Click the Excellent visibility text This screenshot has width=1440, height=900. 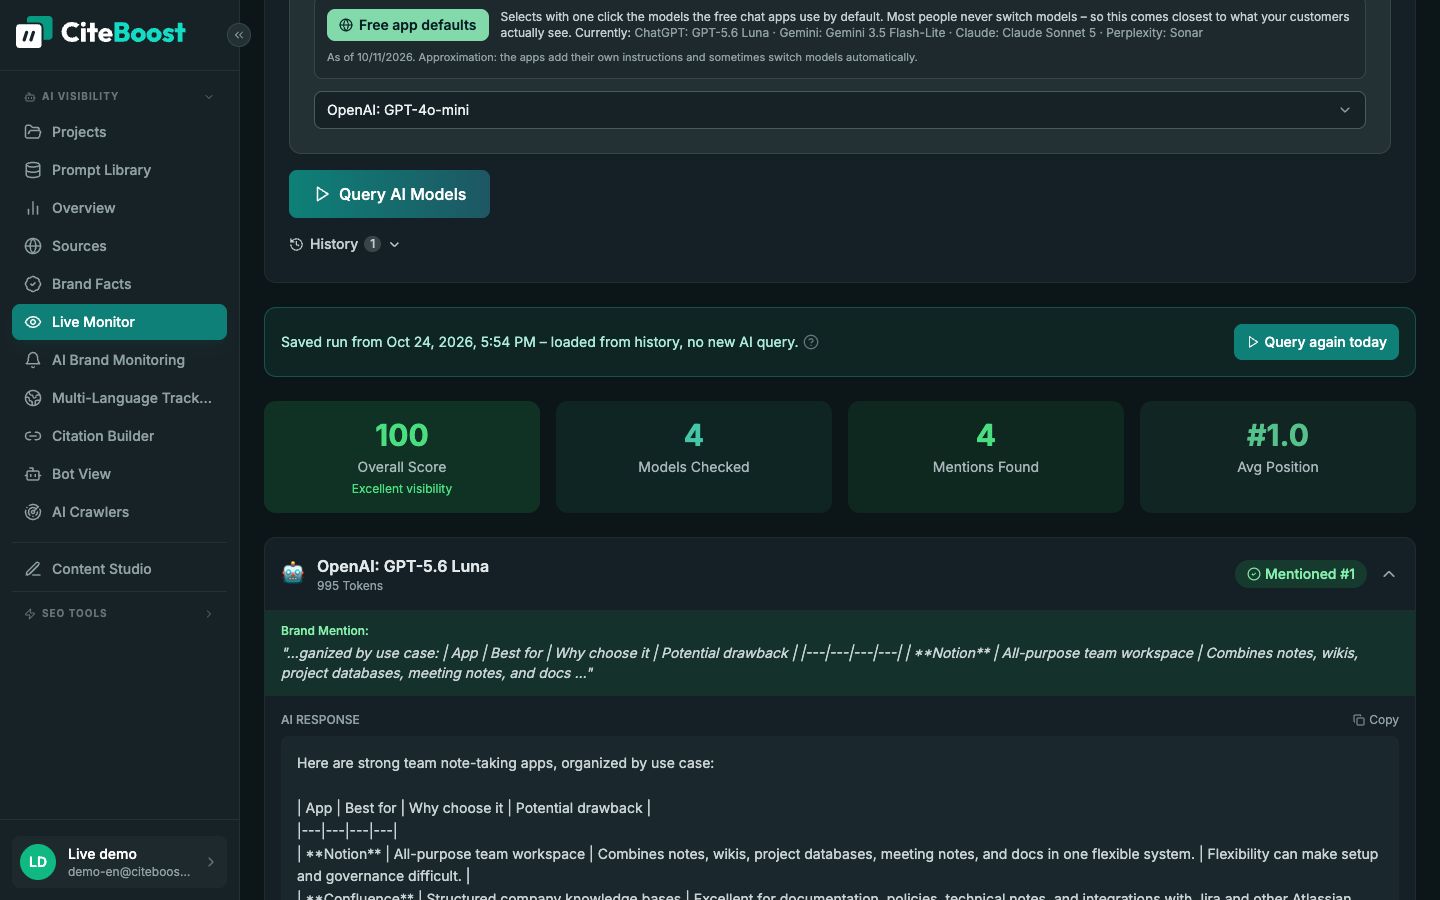(402, 489)
